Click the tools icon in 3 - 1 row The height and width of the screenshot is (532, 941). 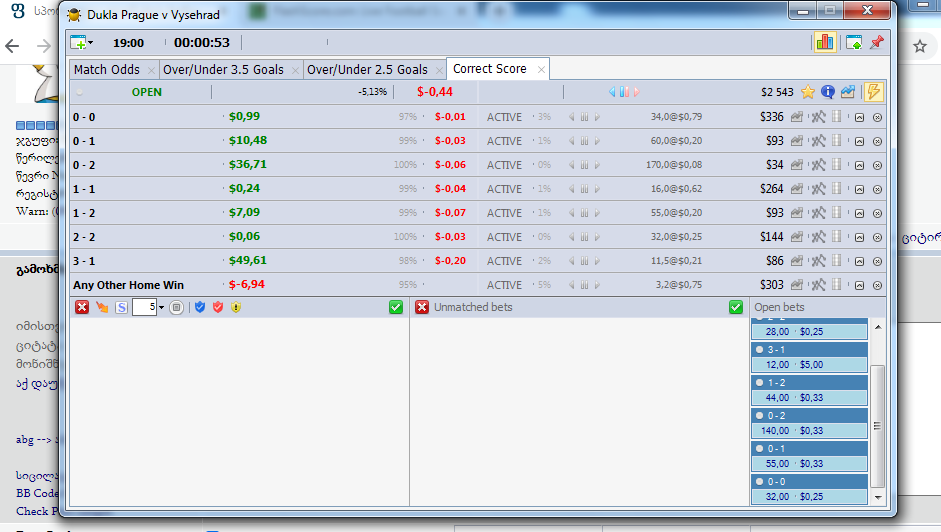coord(819,261)
